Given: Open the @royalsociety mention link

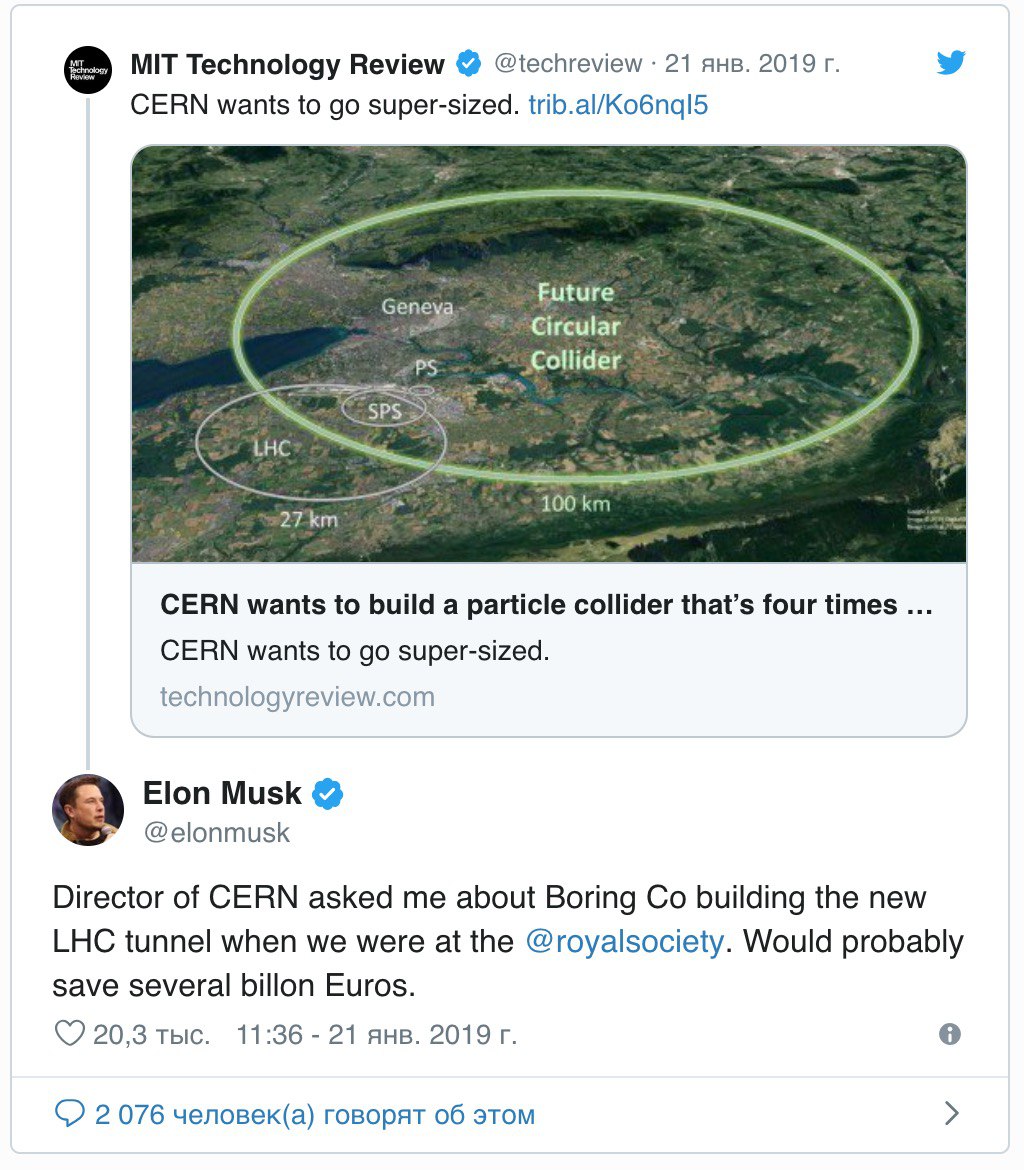Looking at the screenshot, I should click(625, 942).
